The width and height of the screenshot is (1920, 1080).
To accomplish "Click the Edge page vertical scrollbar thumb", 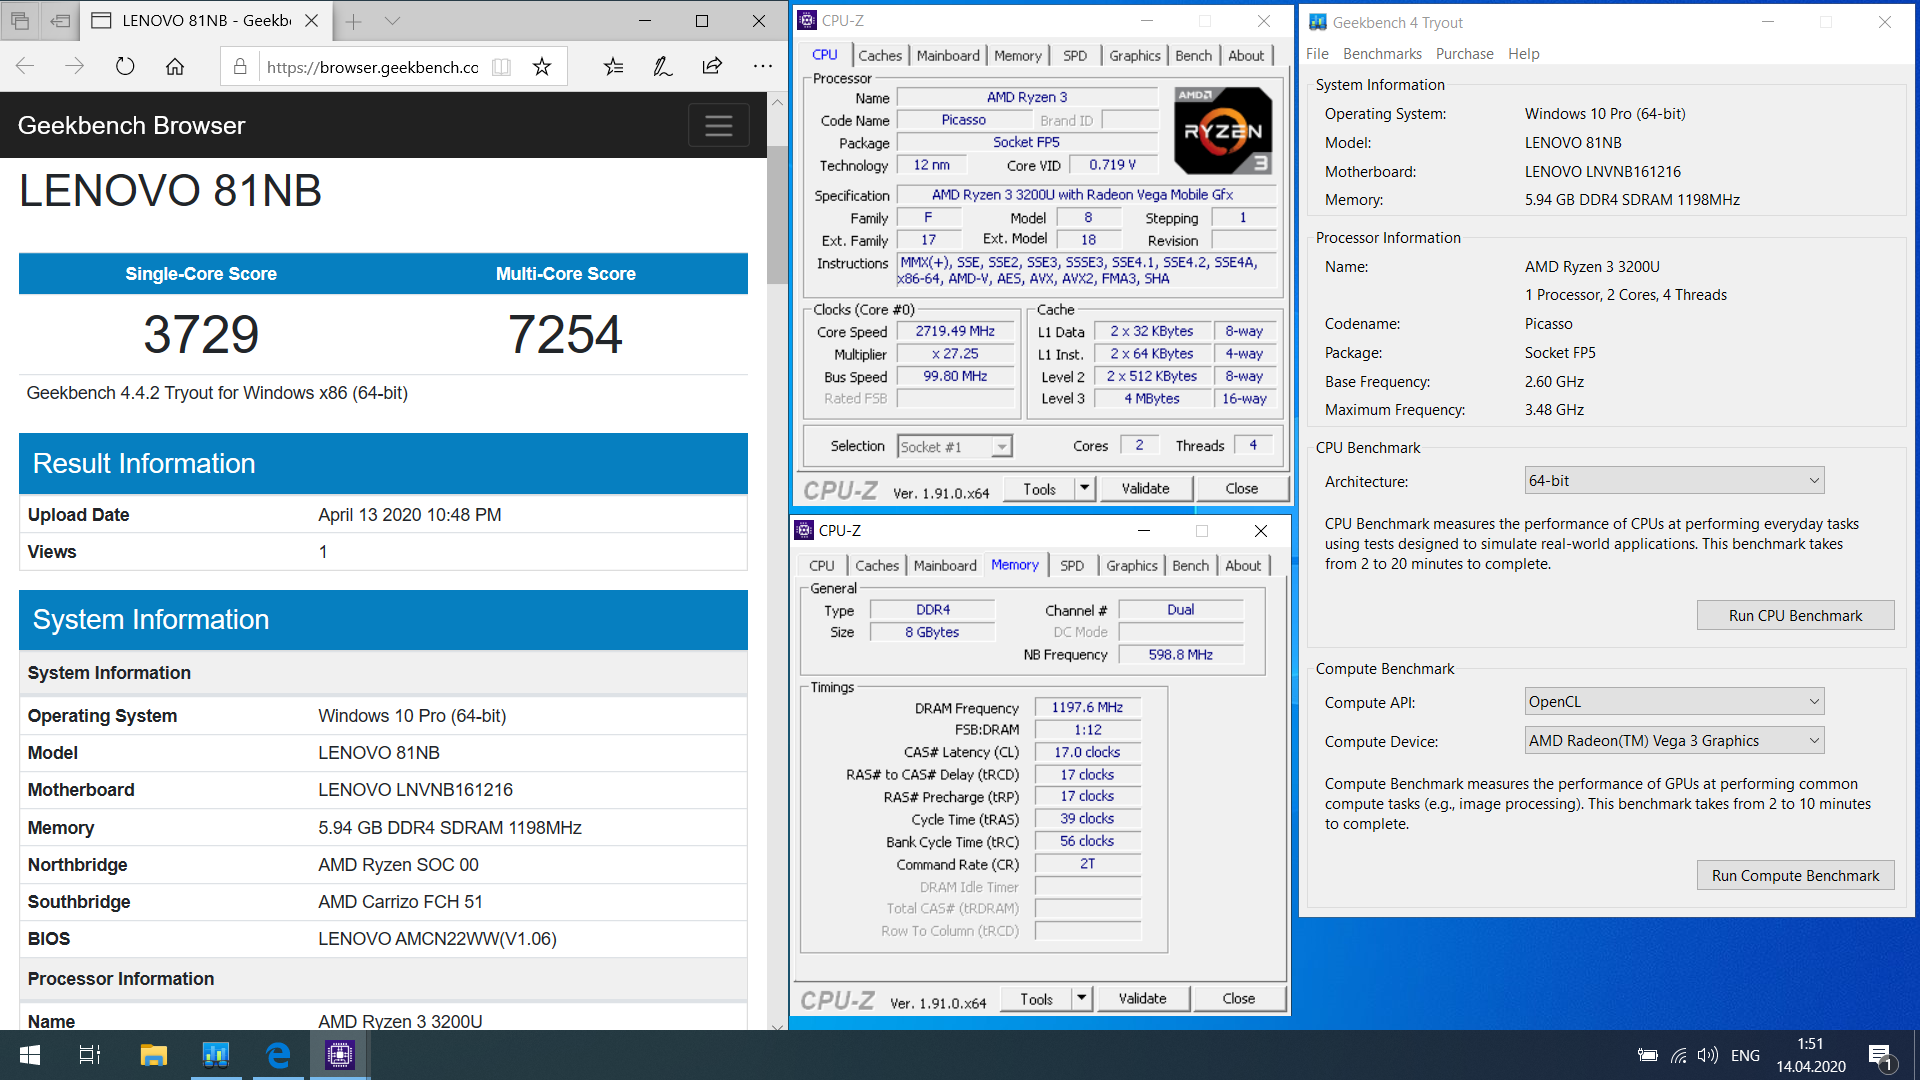I will tap(777, 215).
